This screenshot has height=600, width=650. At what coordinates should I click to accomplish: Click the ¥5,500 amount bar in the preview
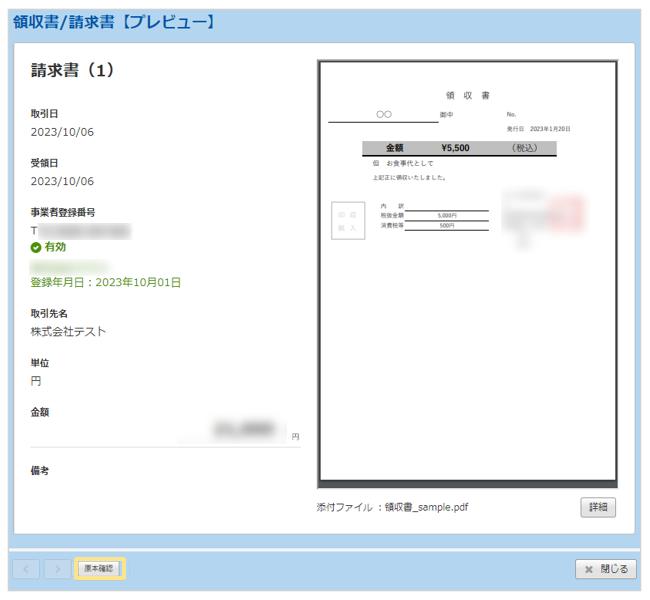coord(458,148)
